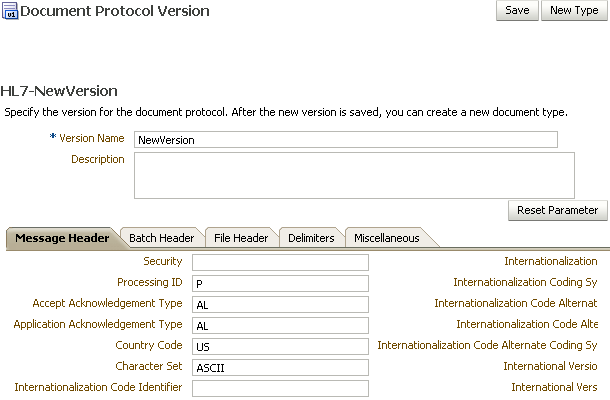Focus the Version Name field
The width and height of the screenshot is (610, 400).
[x=346, y=140]
